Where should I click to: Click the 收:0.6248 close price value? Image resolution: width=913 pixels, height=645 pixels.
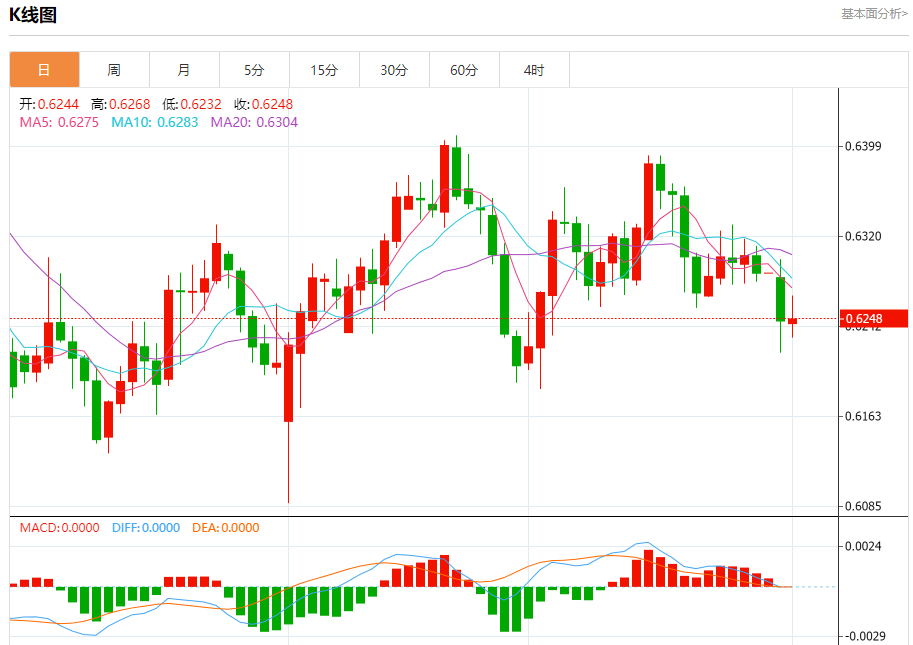[263, 104]
